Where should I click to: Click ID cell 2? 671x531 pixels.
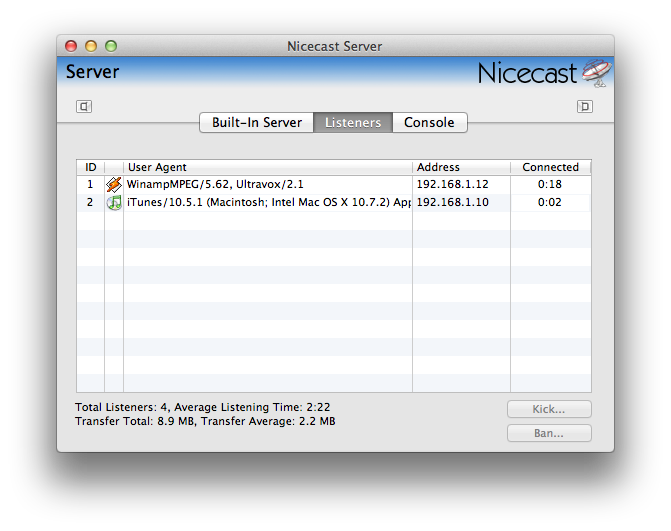[90, 202]
